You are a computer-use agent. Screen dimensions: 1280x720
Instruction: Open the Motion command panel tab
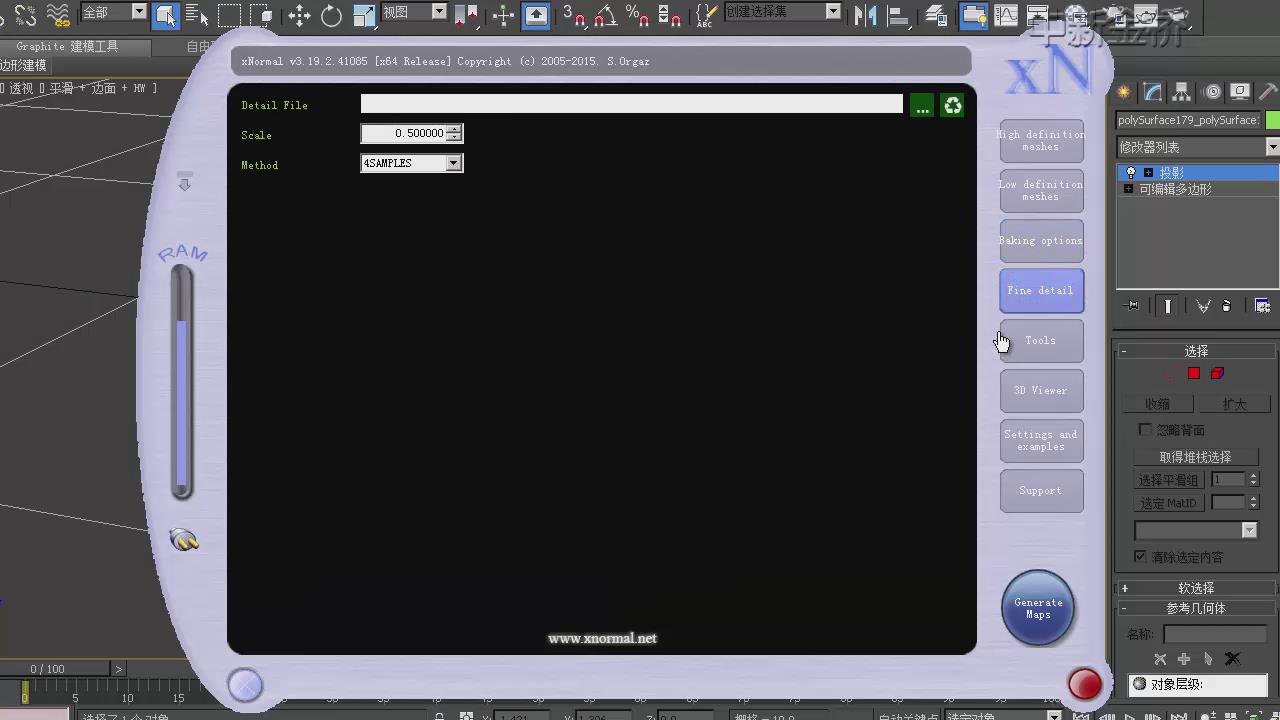tap(1212, 92)
